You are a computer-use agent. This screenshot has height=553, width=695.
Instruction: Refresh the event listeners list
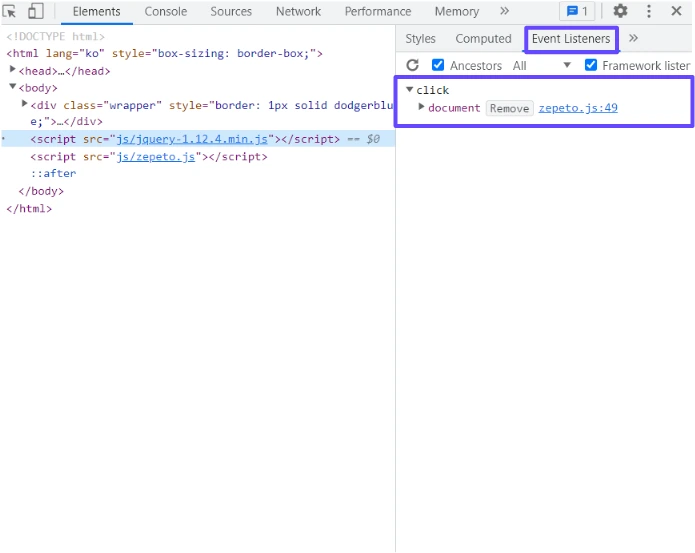(413, 66)
